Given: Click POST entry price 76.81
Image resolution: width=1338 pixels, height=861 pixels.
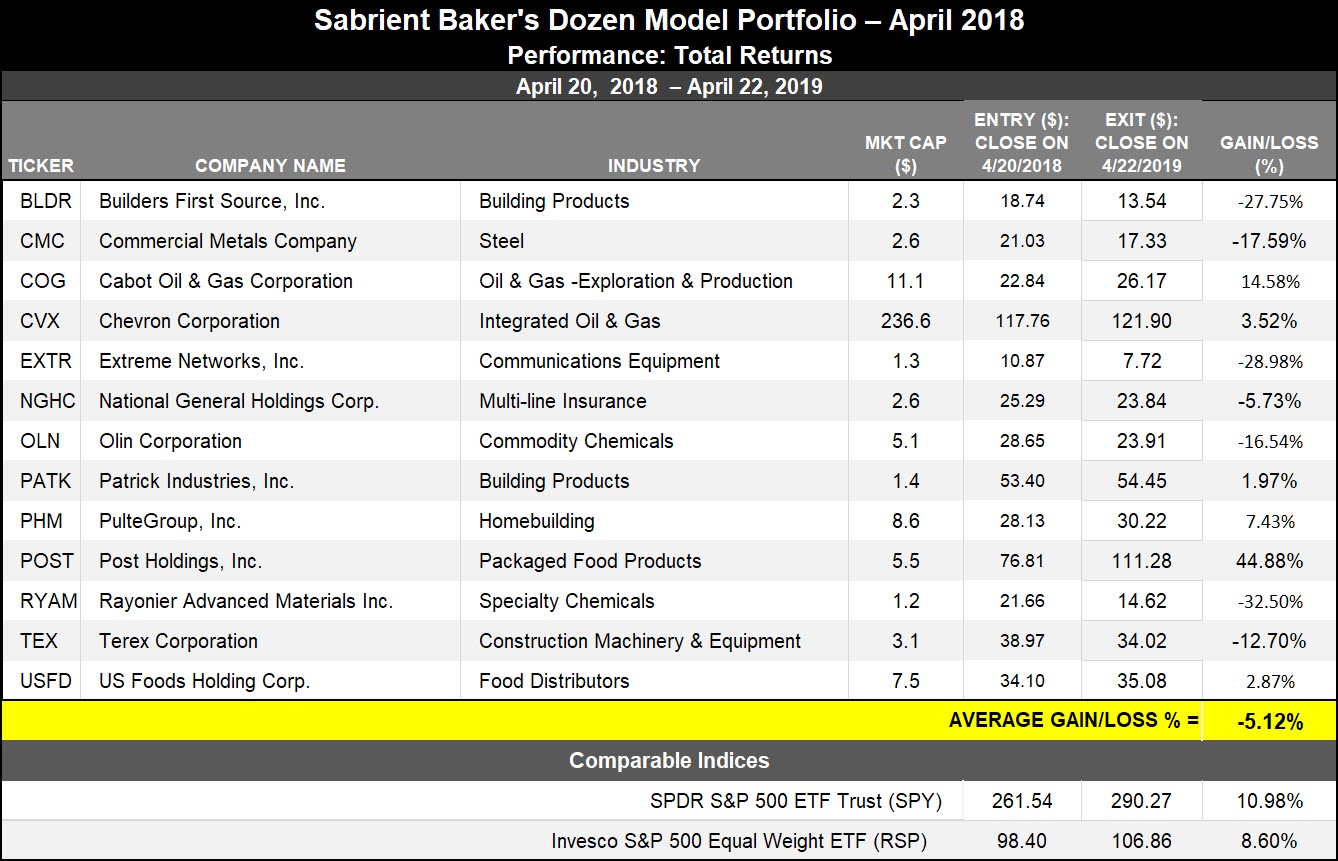Looking at the screenshot, I should coord(1022,561).
